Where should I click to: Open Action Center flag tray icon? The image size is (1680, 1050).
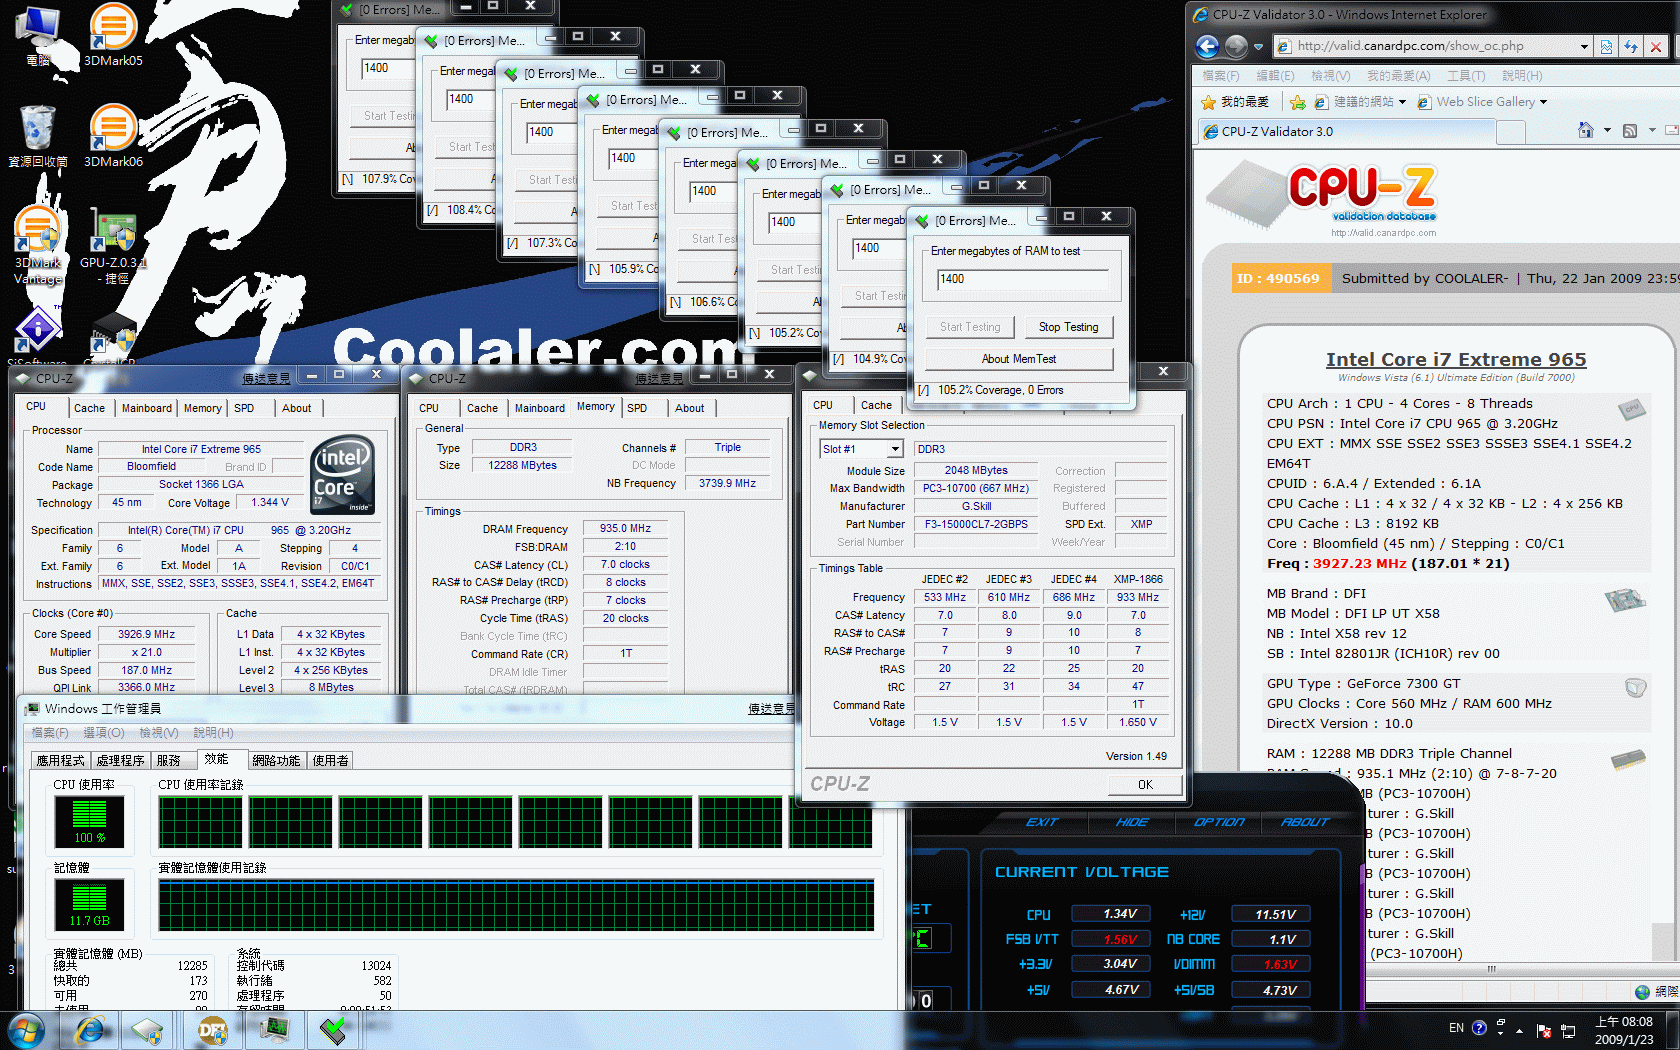click(1543, 1030)
